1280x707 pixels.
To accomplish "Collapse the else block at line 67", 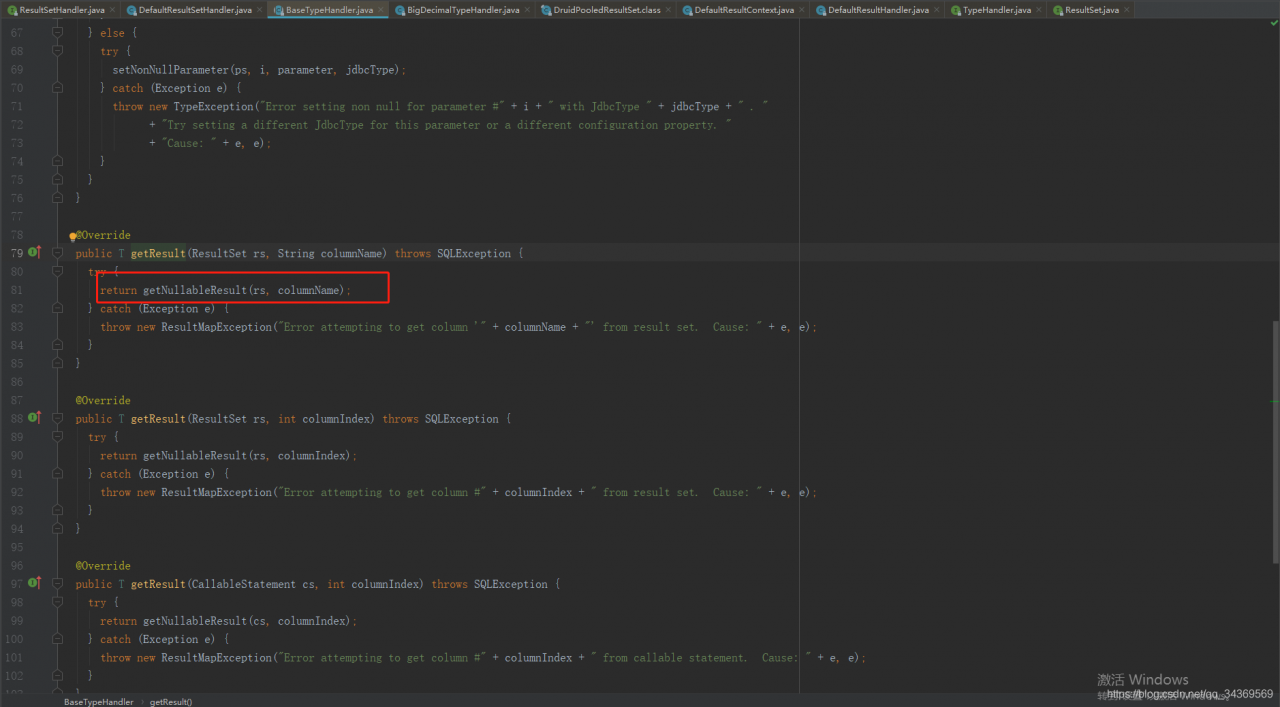I will (x=57, y=33).
